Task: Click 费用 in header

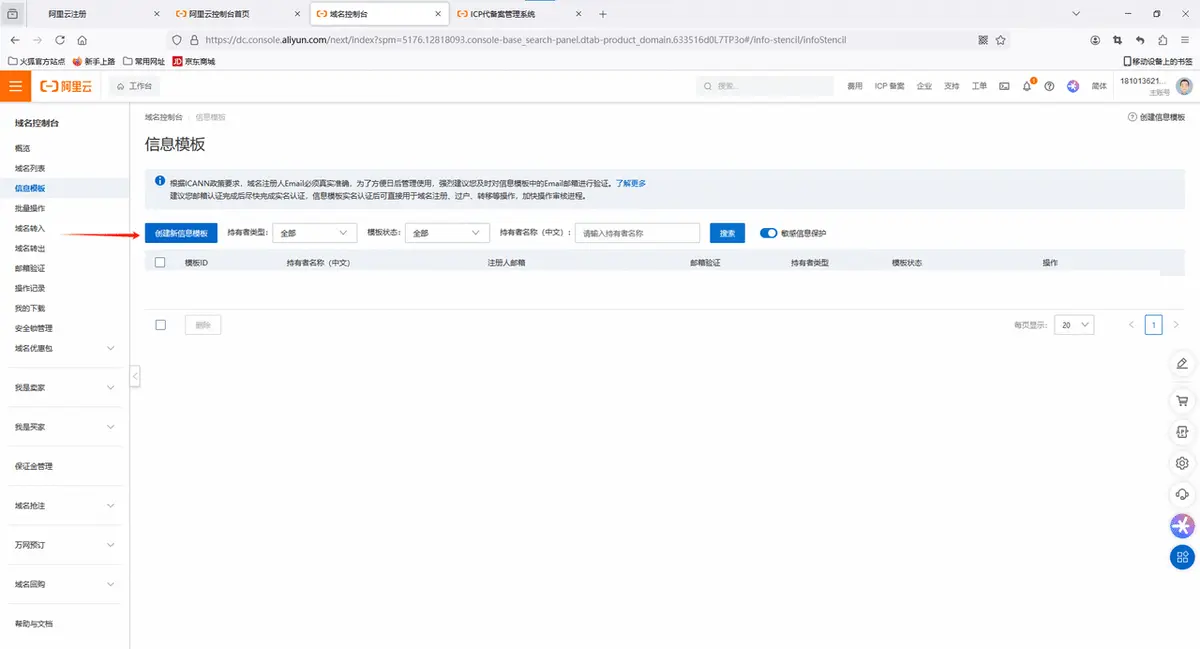Action: click(x=855, y=87)
